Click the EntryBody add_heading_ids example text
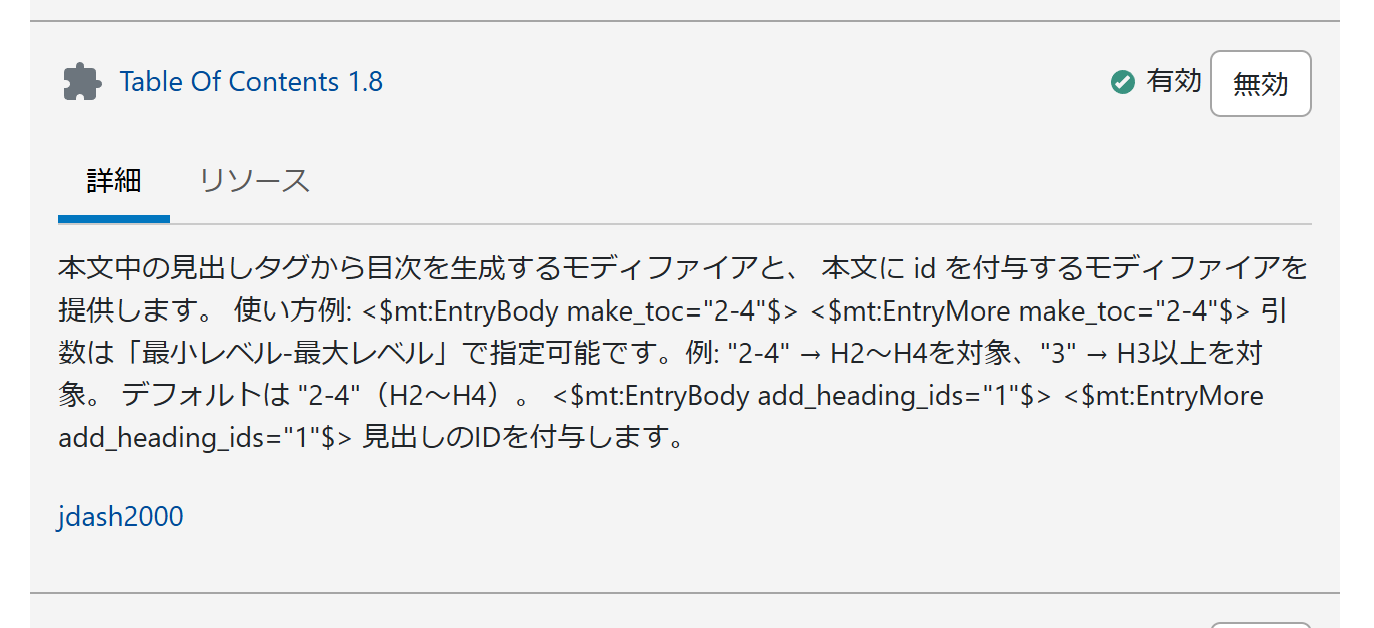This screenshot has width=1374, height=628. click(x=801, y=396)
